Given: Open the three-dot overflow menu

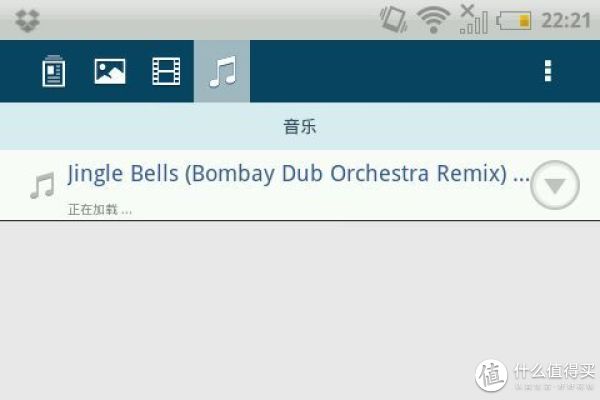Looking at the screenshot, I should [x=548, y=71].
